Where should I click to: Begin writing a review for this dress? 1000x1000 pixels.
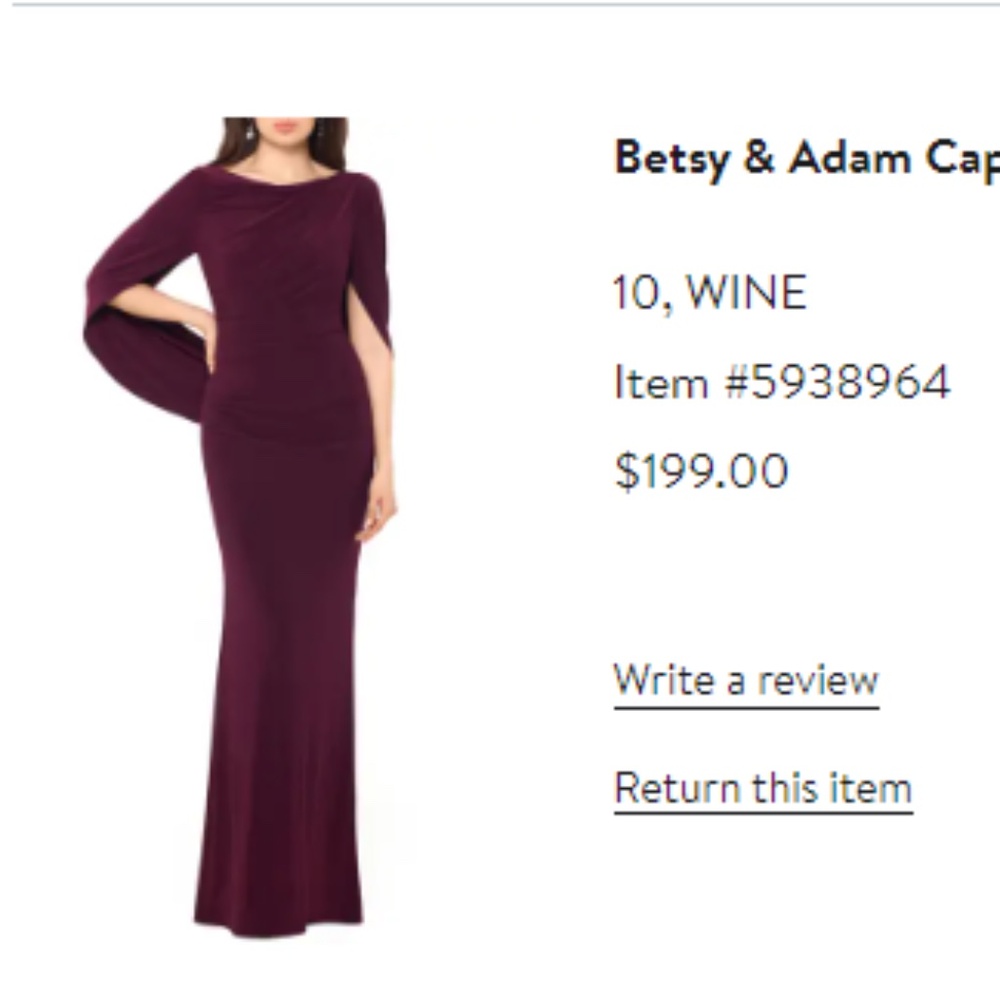point(748,680)
